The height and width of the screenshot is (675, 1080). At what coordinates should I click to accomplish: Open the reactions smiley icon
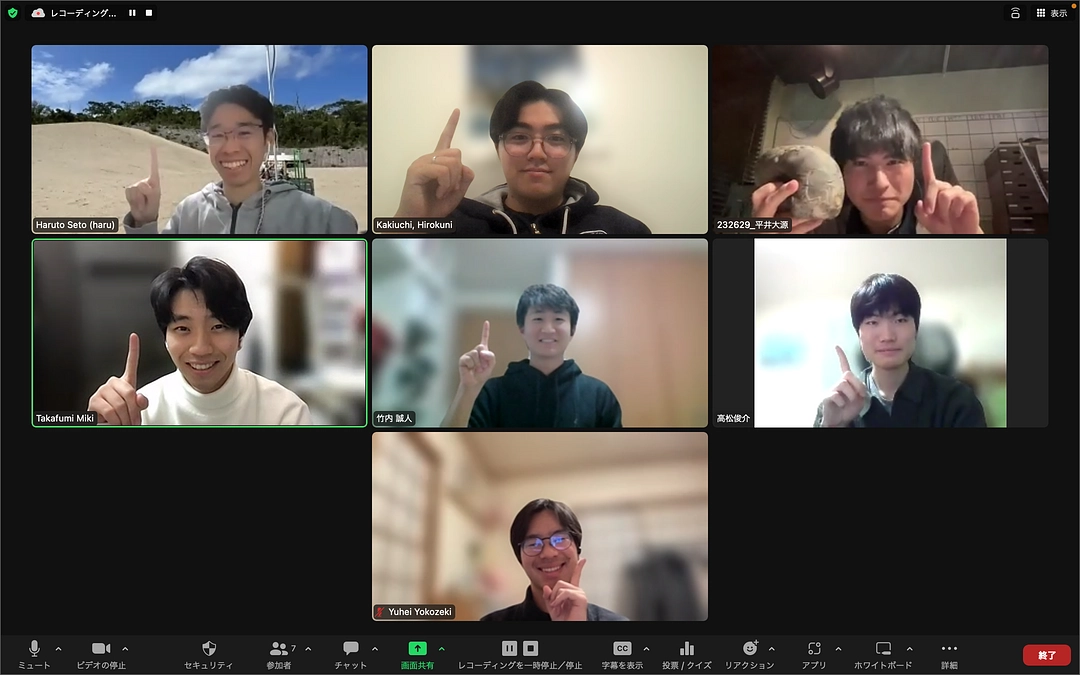tap(749, 649)
